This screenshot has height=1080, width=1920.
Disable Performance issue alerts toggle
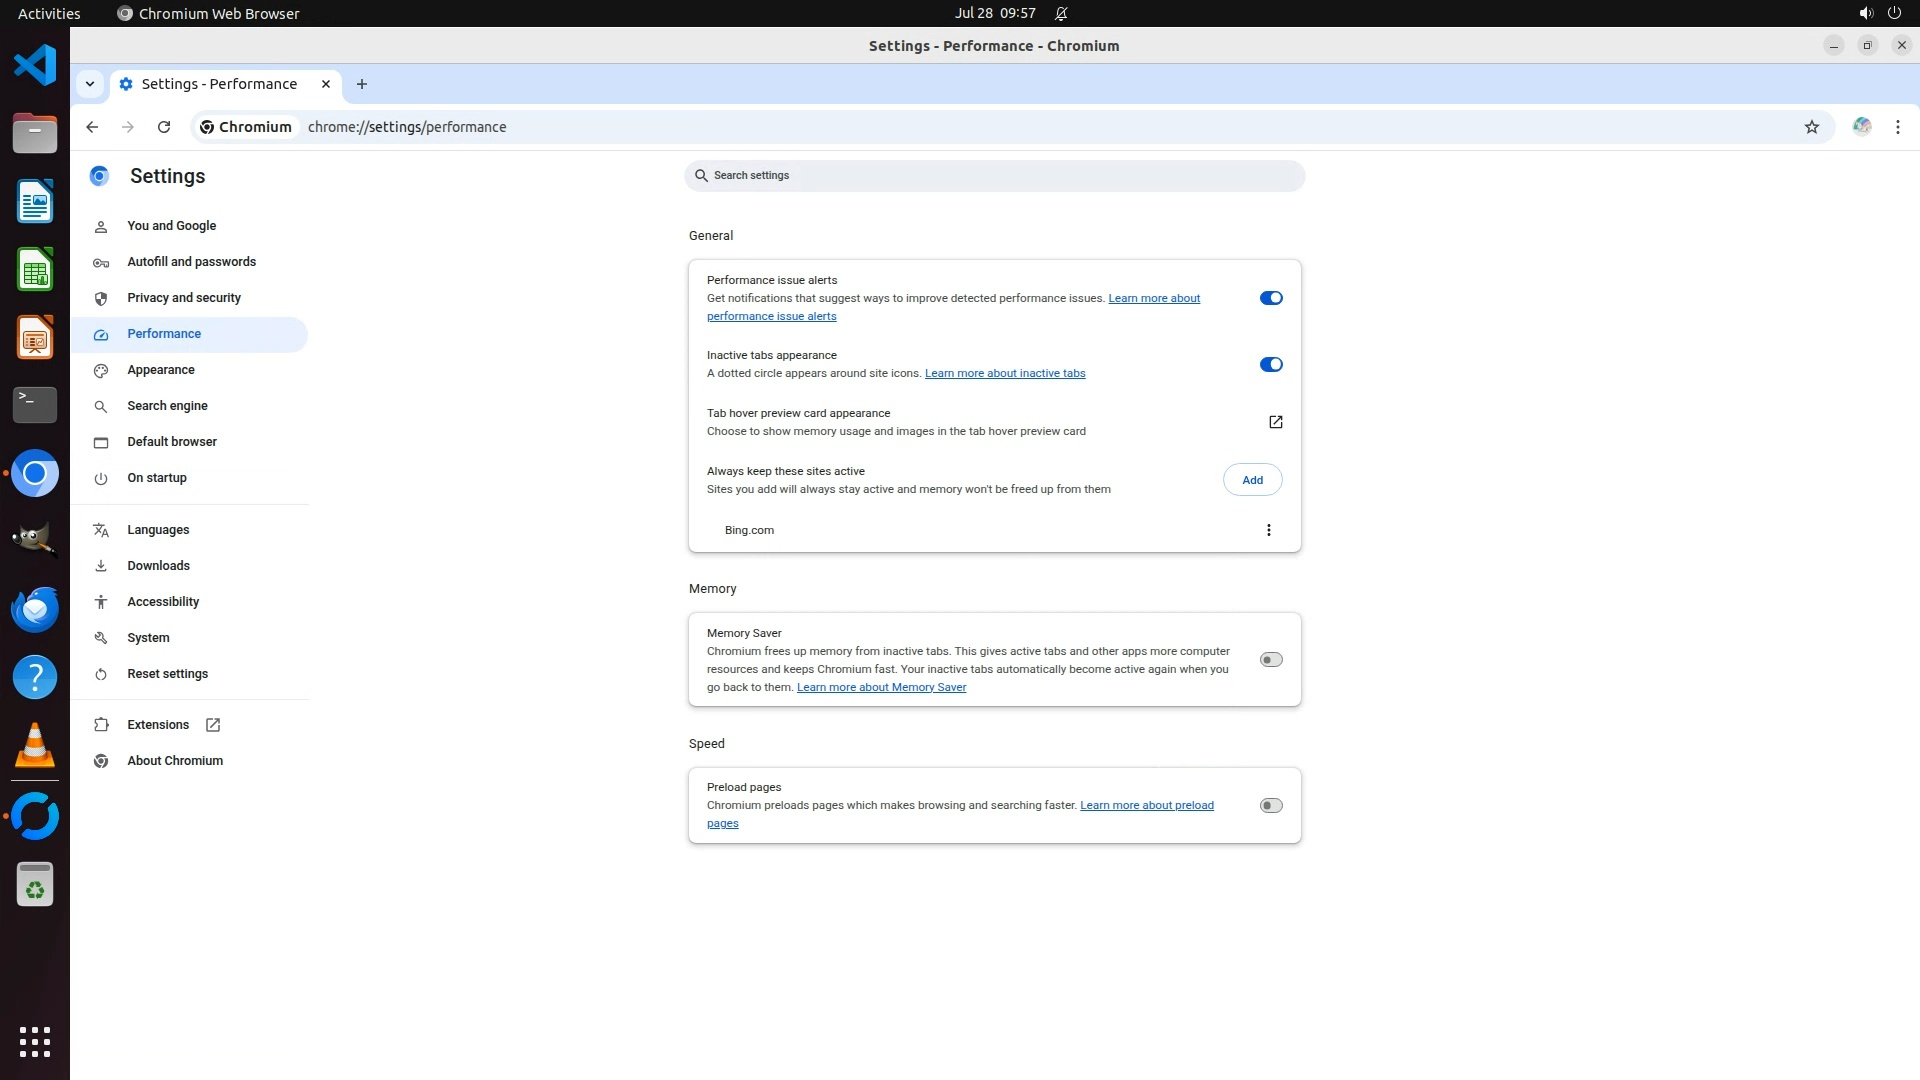[x=1270, y=298]
